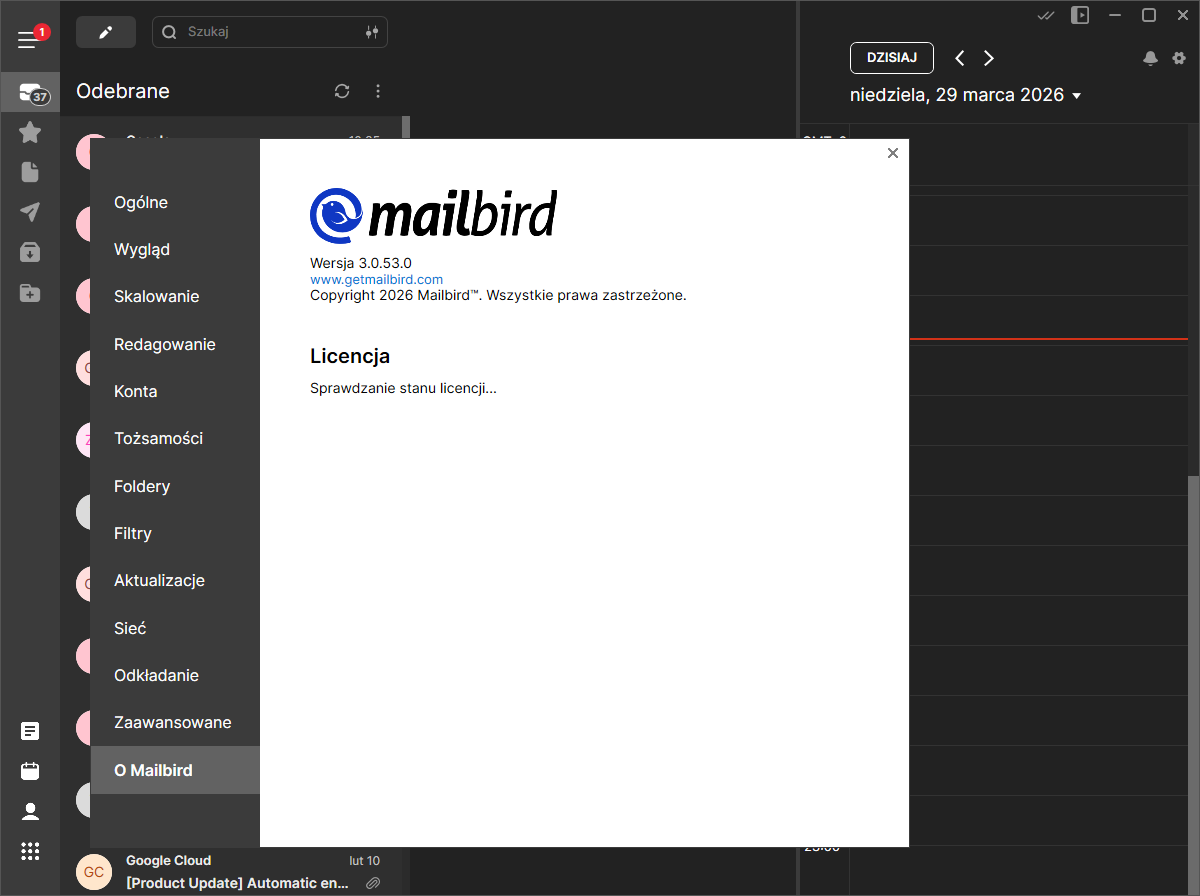Open the Odebrane three-dot menu
1200x896 pixels.
[x=378, y=91]
